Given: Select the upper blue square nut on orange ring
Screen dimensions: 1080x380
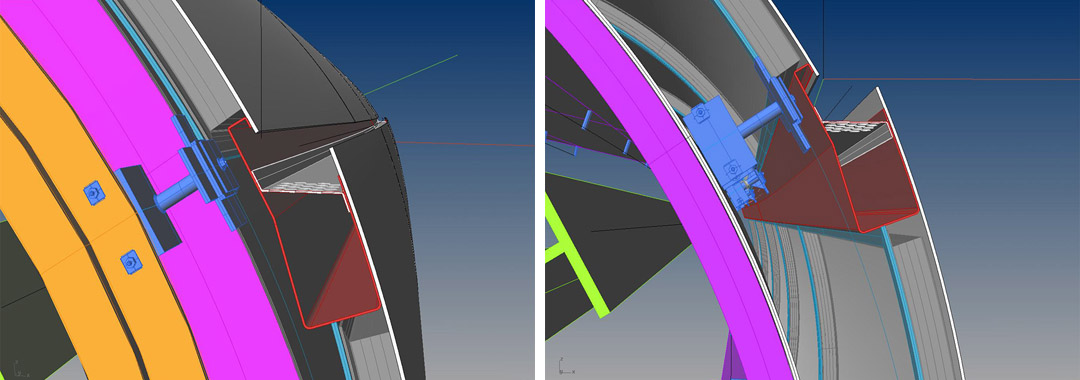Looking at the screenshot, I should [x=94, y=193].
